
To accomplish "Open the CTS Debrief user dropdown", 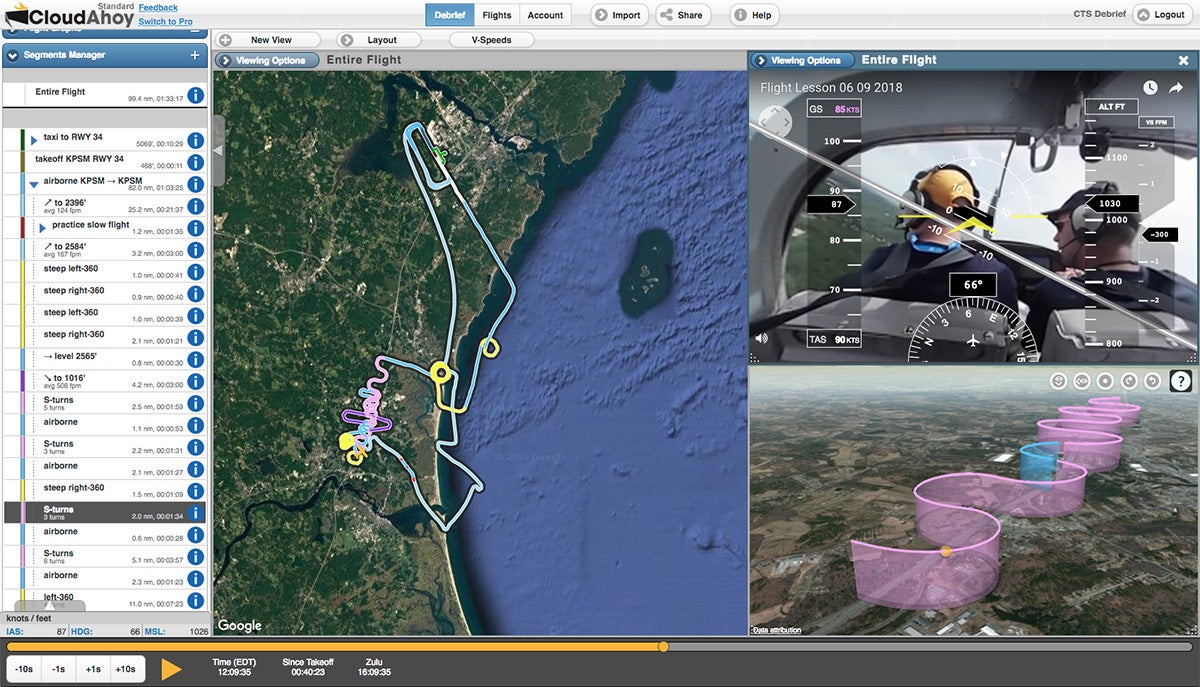I will pos(1102,15).
